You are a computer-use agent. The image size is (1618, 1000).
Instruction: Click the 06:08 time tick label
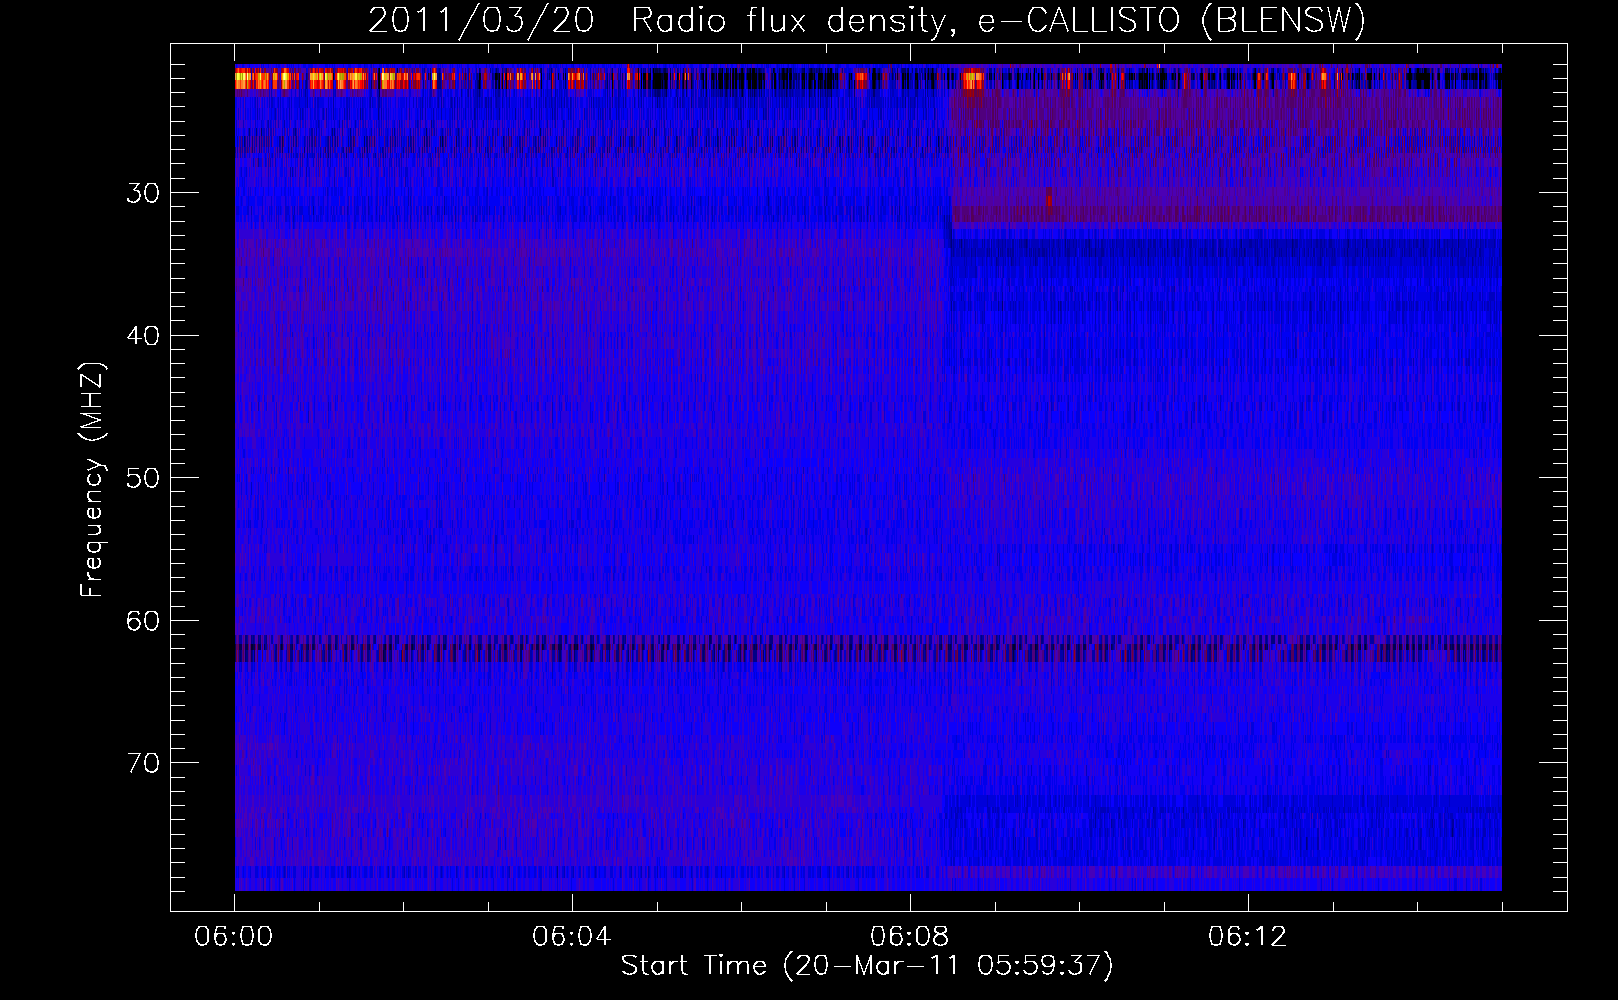click(910, 937)
